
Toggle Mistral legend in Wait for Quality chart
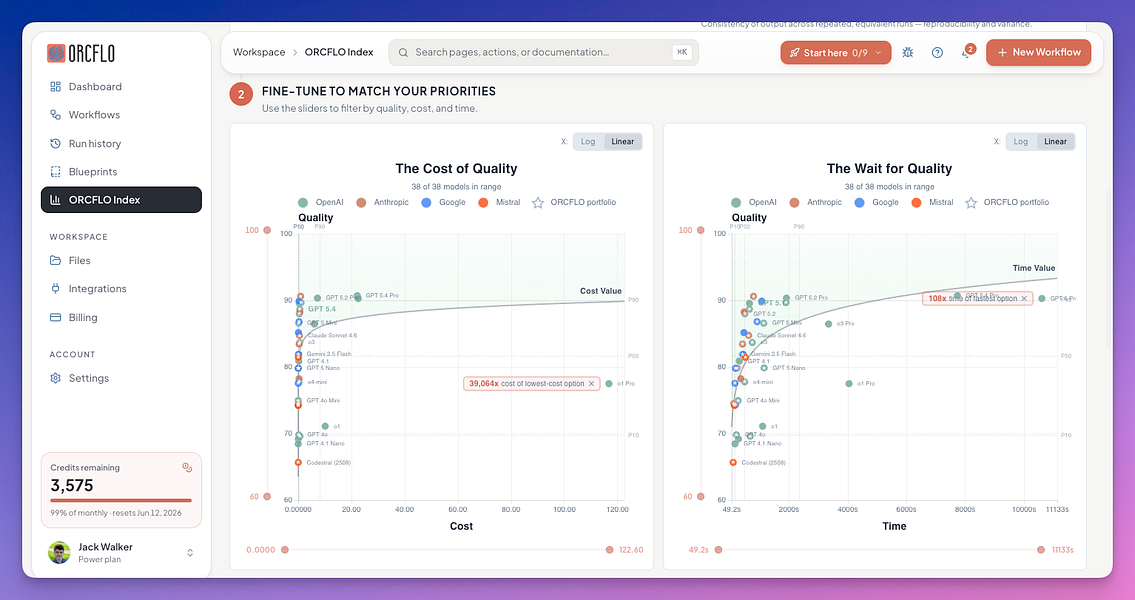tap(932, 203)
